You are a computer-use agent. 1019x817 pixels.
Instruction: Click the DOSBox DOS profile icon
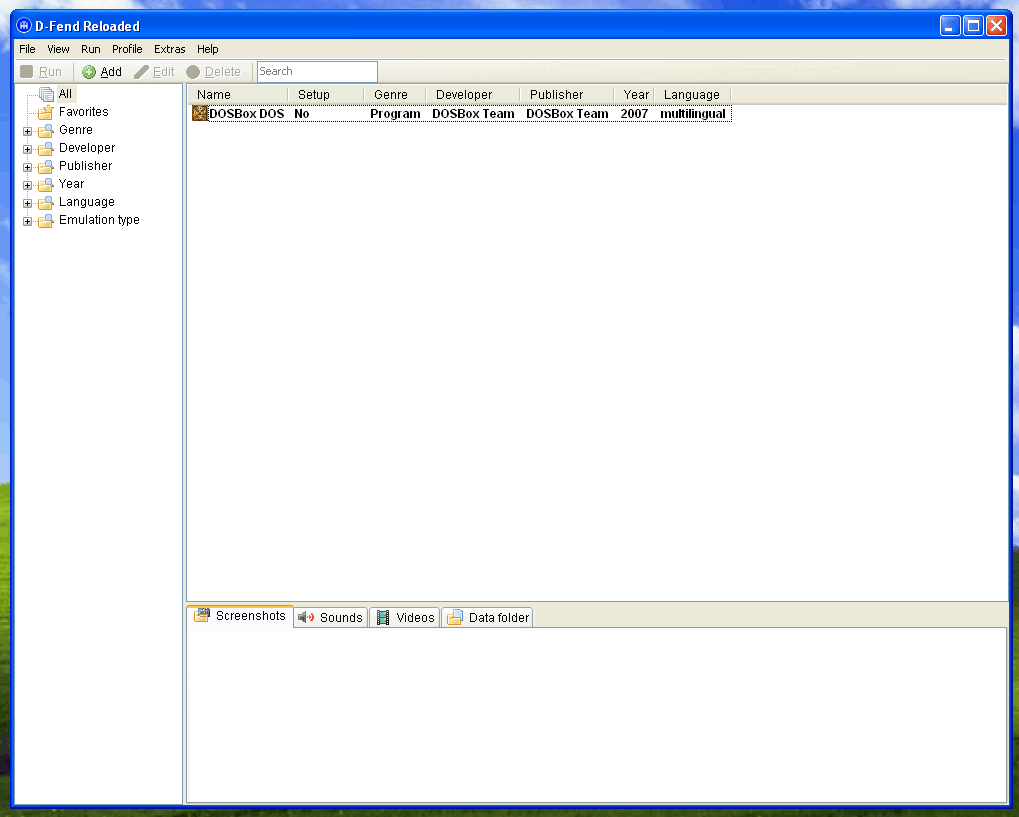[200, 114]
